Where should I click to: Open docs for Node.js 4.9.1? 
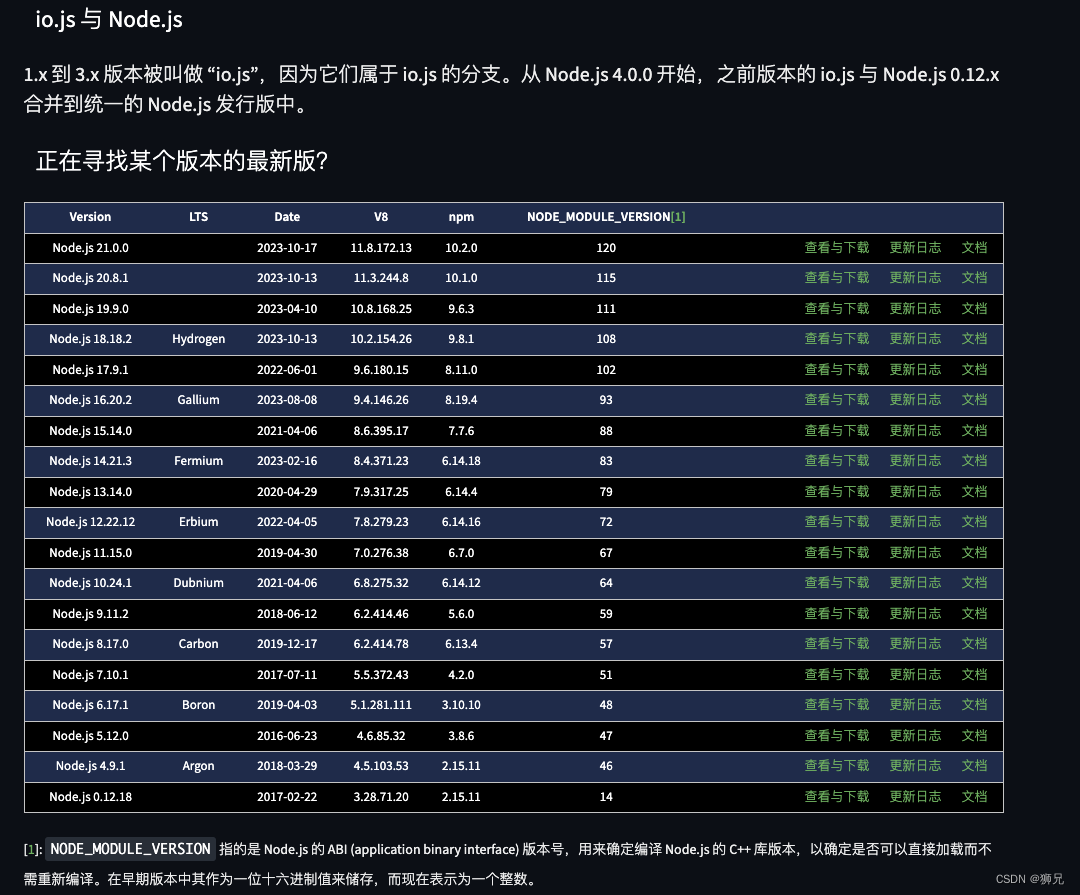(974, 765)
